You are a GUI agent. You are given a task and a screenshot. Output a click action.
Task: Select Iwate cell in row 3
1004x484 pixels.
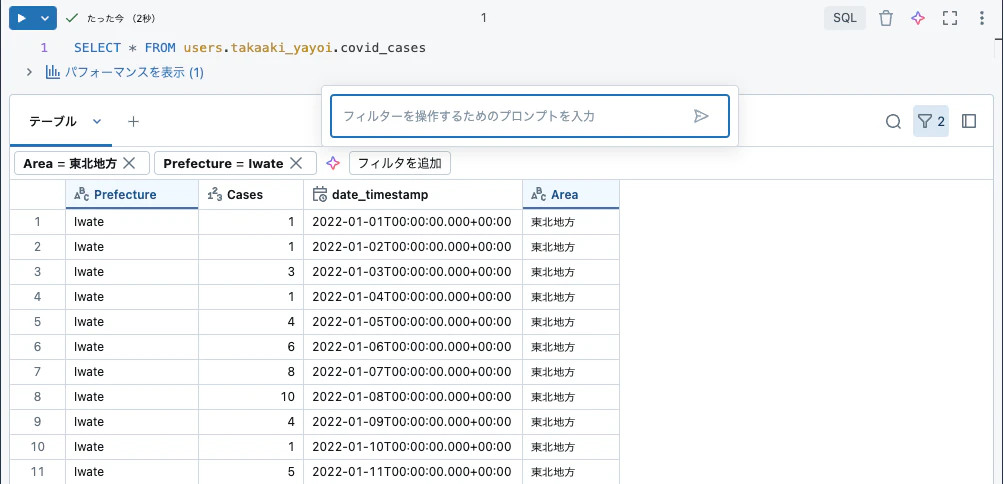click(x=132, y=271)
